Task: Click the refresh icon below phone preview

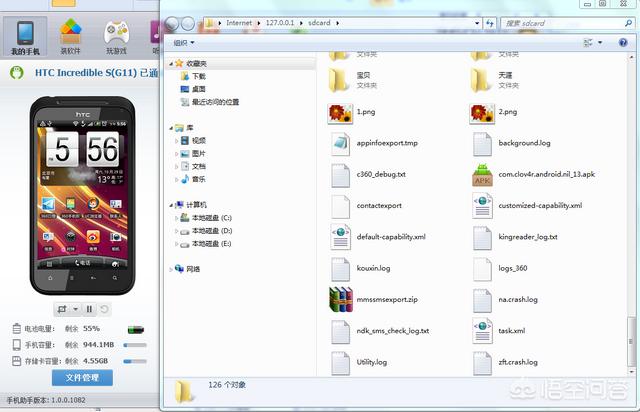Action: [x=104, y=309]
